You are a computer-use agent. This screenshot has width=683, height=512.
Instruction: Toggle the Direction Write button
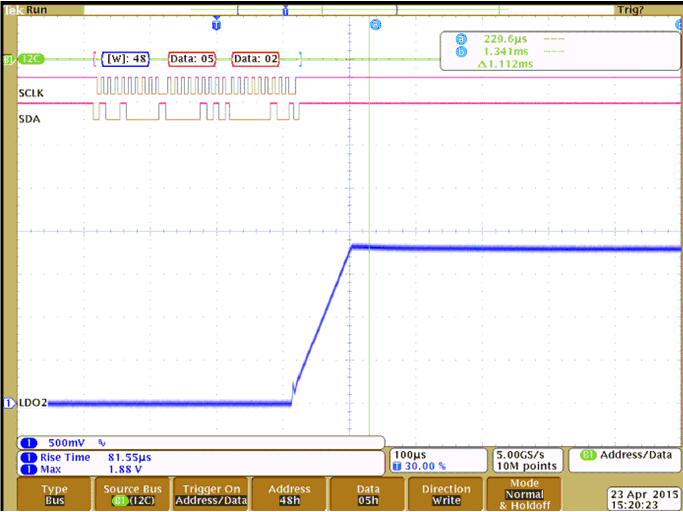pos(446,494)
